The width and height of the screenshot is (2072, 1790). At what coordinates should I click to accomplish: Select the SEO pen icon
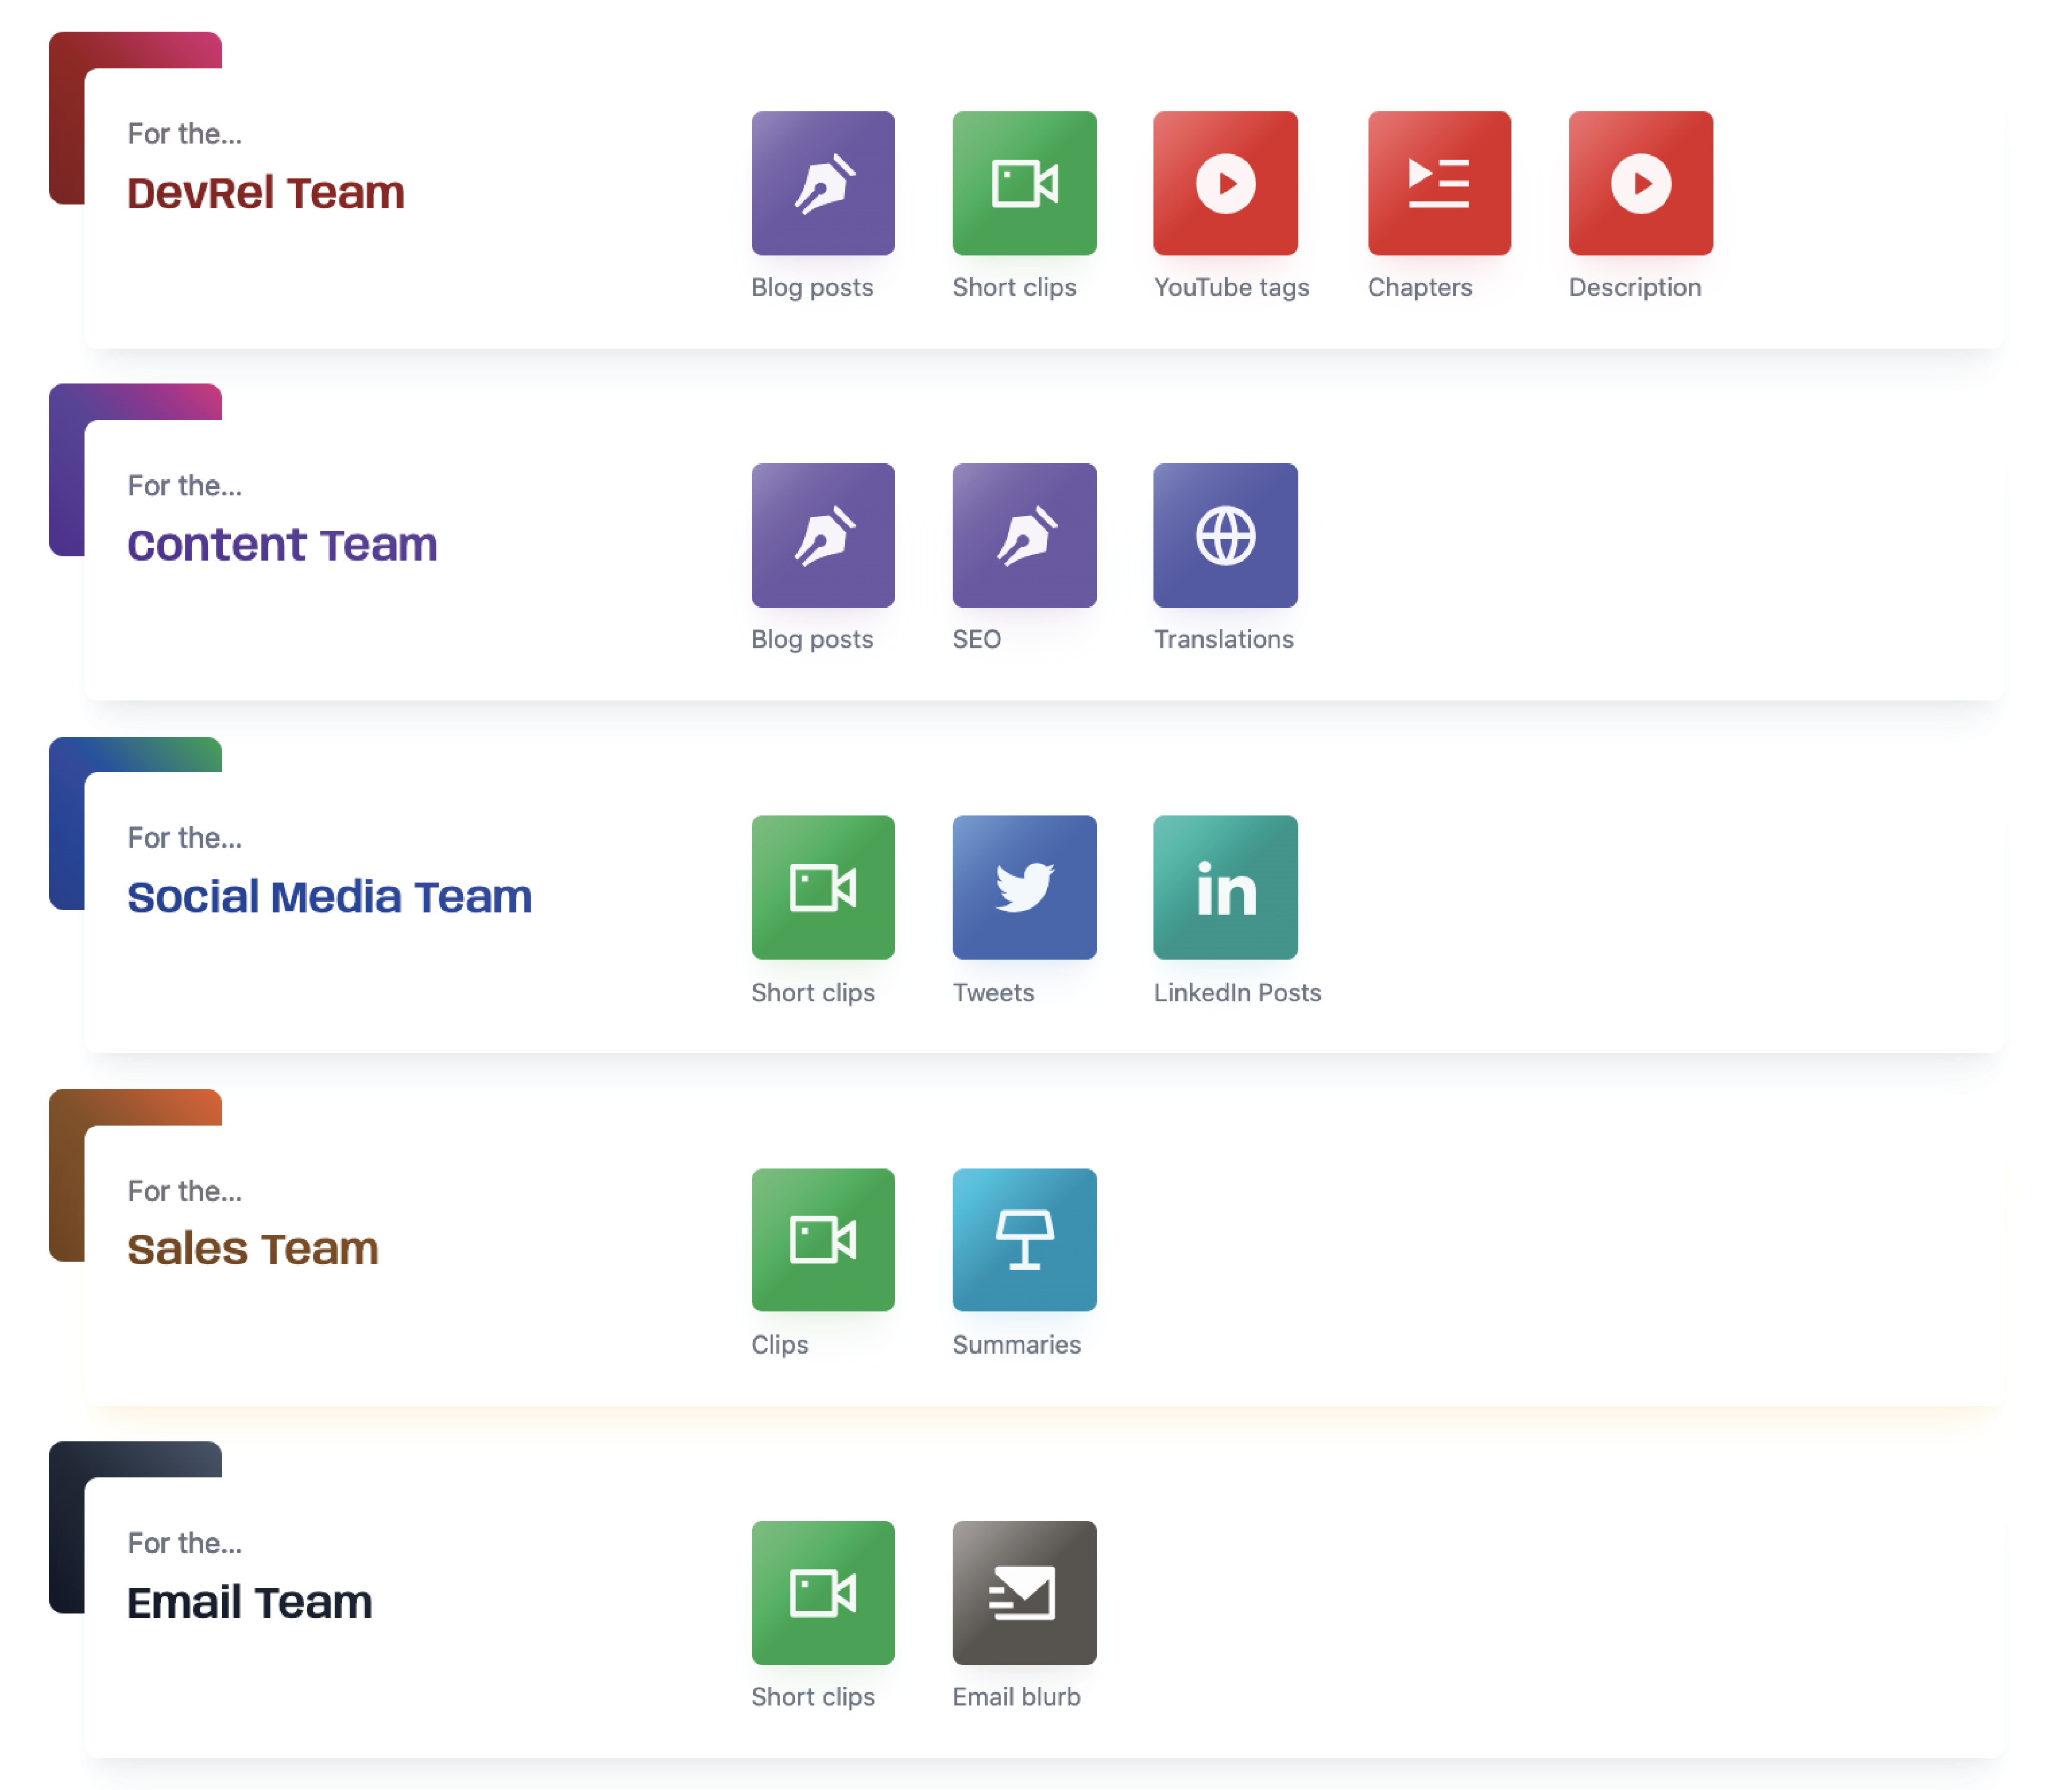1024,535
